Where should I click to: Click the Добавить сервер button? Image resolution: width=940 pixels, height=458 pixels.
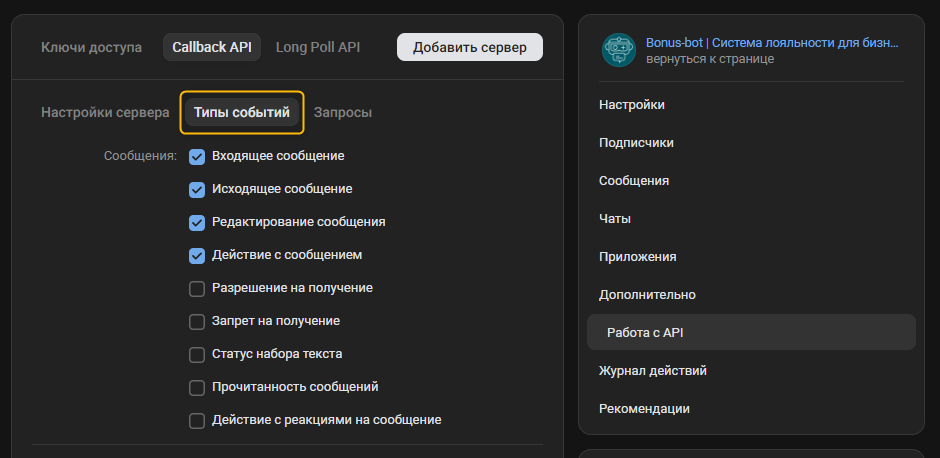tap(469, 47)
